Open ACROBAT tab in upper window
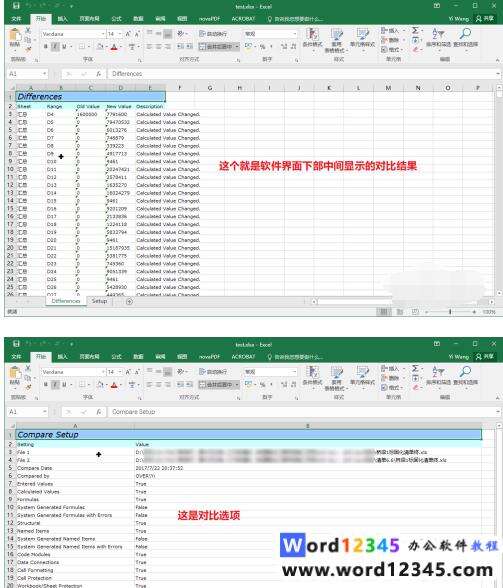Screen dimensions: 503x588 click(243, 19)
